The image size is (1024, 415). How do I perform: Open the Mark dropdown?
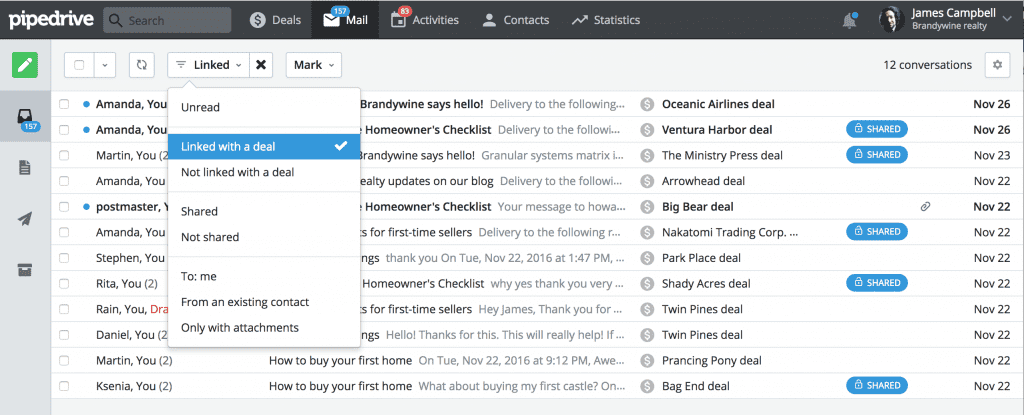tap(313, 65)
